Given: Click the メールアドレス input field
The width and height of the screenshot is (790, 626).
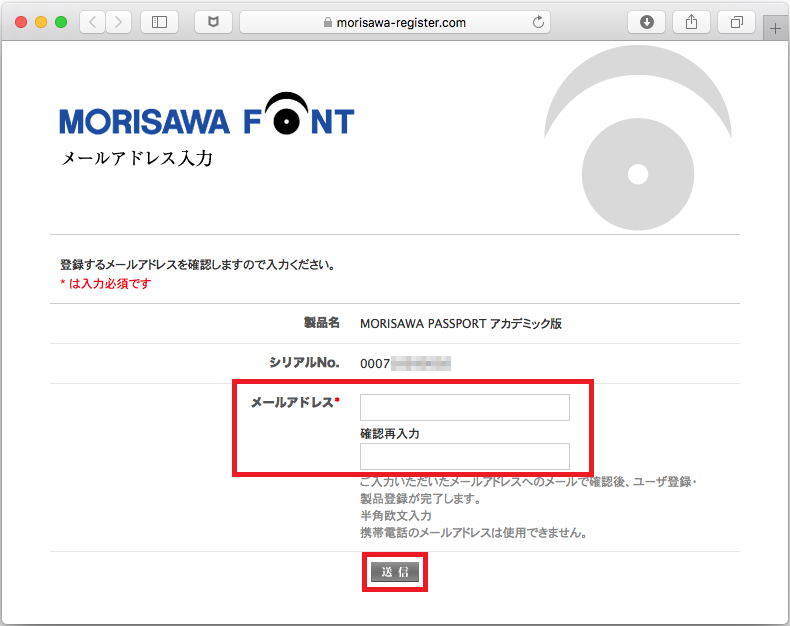Looking at the screenshot, I should pyautogui.click(x=464, y=408).
